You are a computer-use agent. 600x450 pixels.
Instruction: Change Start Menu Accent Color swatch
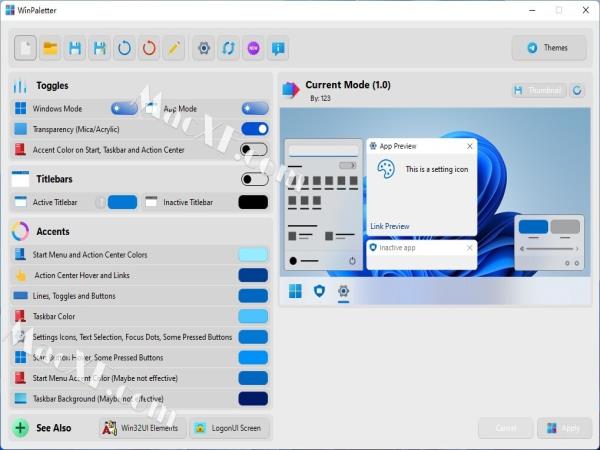(x=253, y=378)
